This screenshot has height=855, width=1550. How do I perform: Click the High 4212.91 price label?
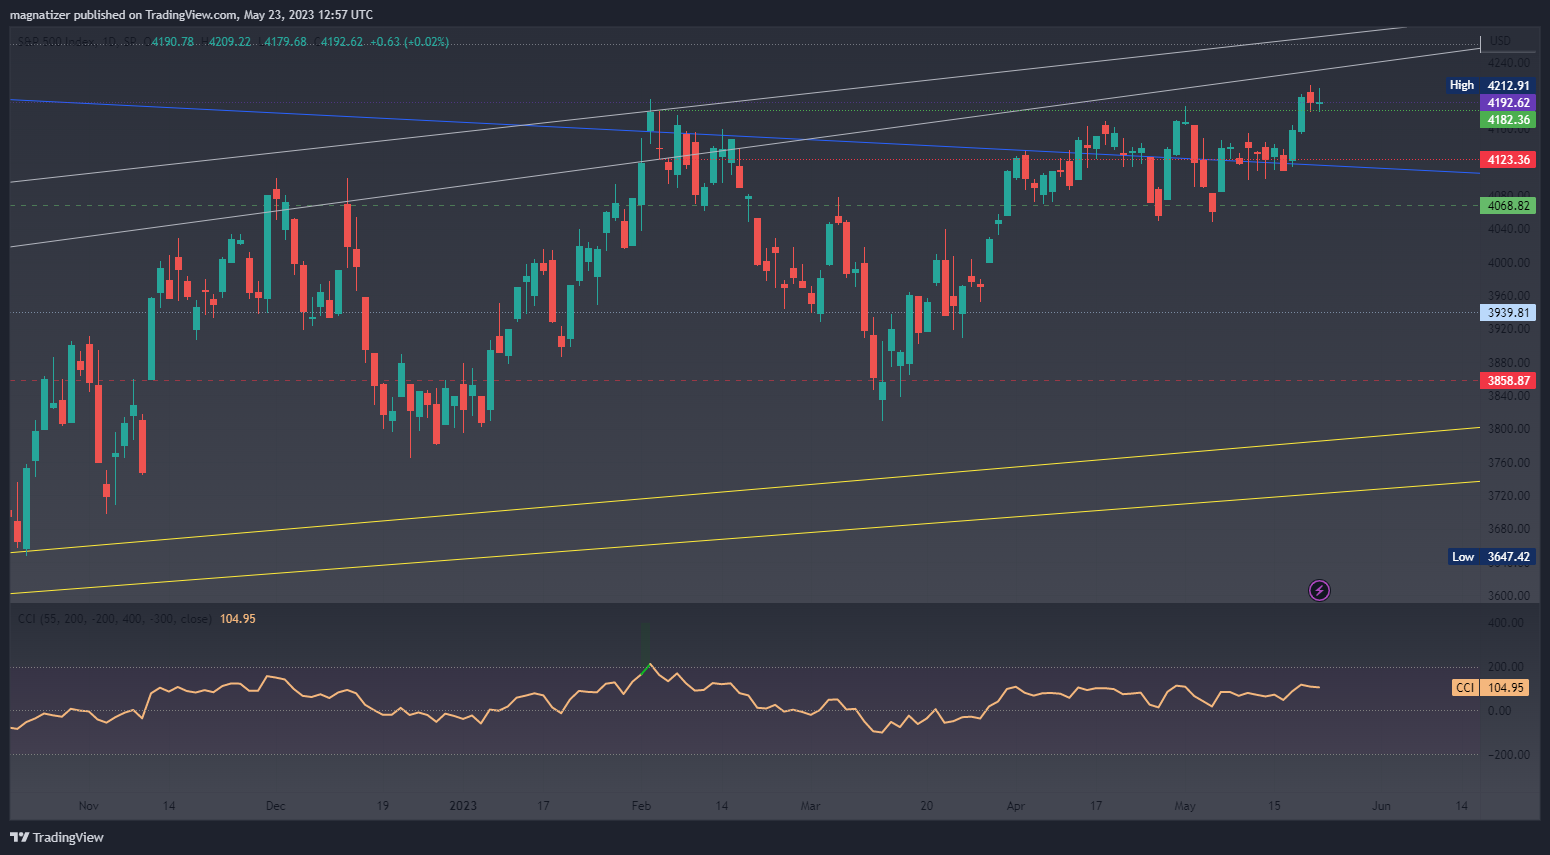1491,86
